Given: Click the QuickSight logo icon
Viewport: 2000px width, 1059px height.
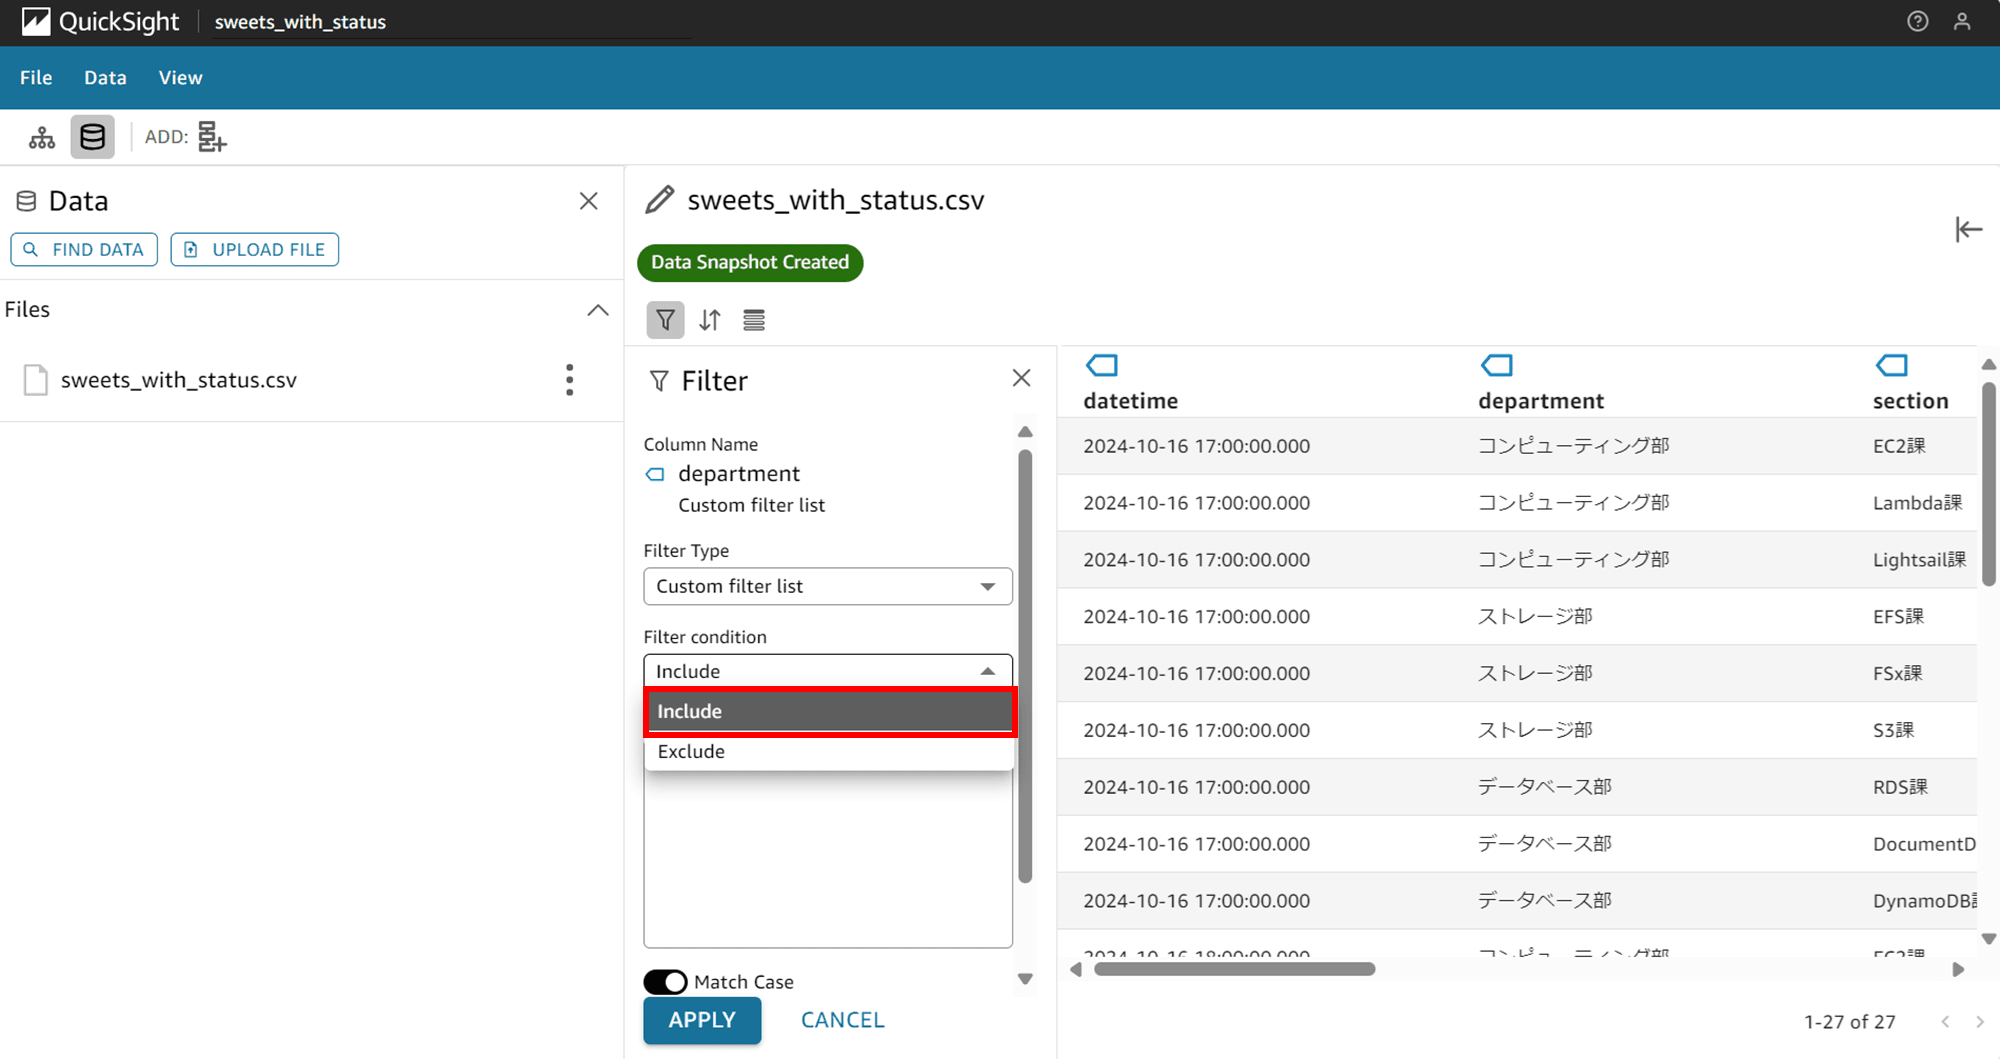Looking at the screenshot, I should pyautogui.click(x=36, y=22).
